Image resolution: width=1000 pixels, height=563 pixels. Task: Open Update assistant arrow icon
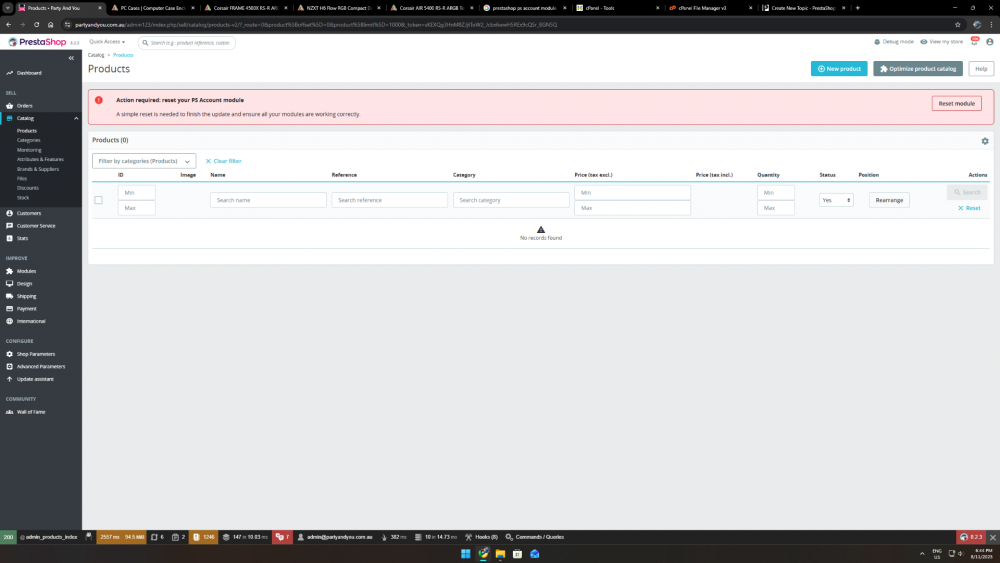pyautogui.click(x=10, y=379)
